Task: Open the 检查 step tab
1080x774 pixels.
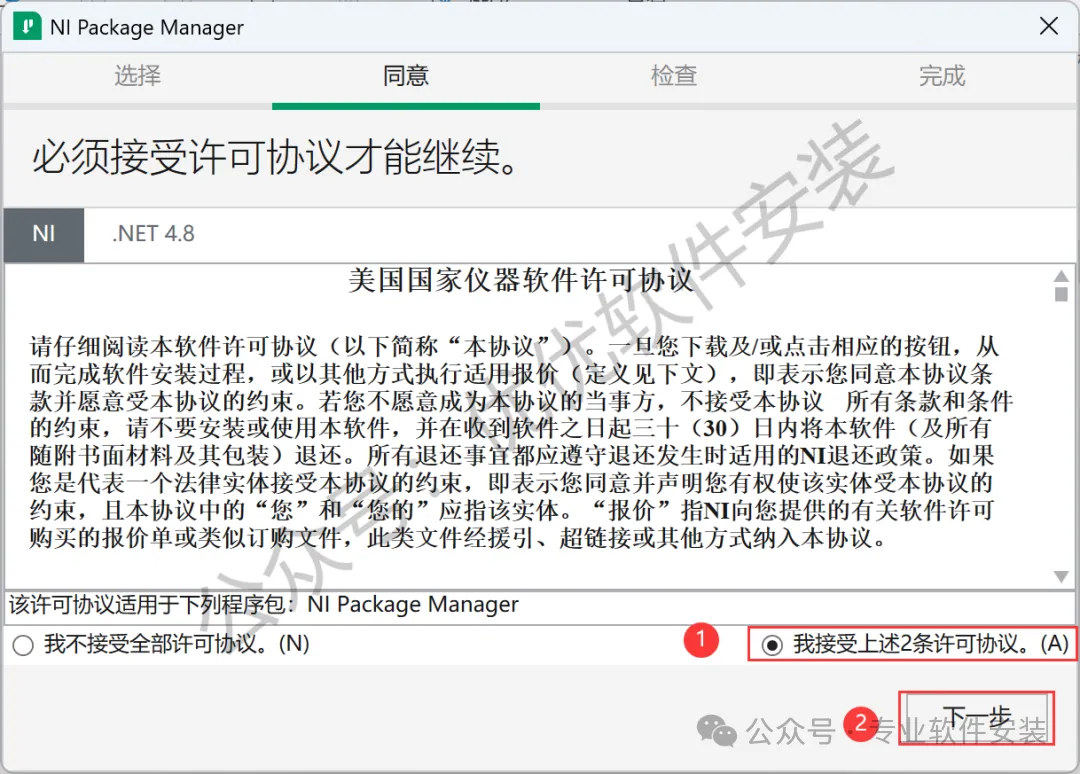Action: 674,75
